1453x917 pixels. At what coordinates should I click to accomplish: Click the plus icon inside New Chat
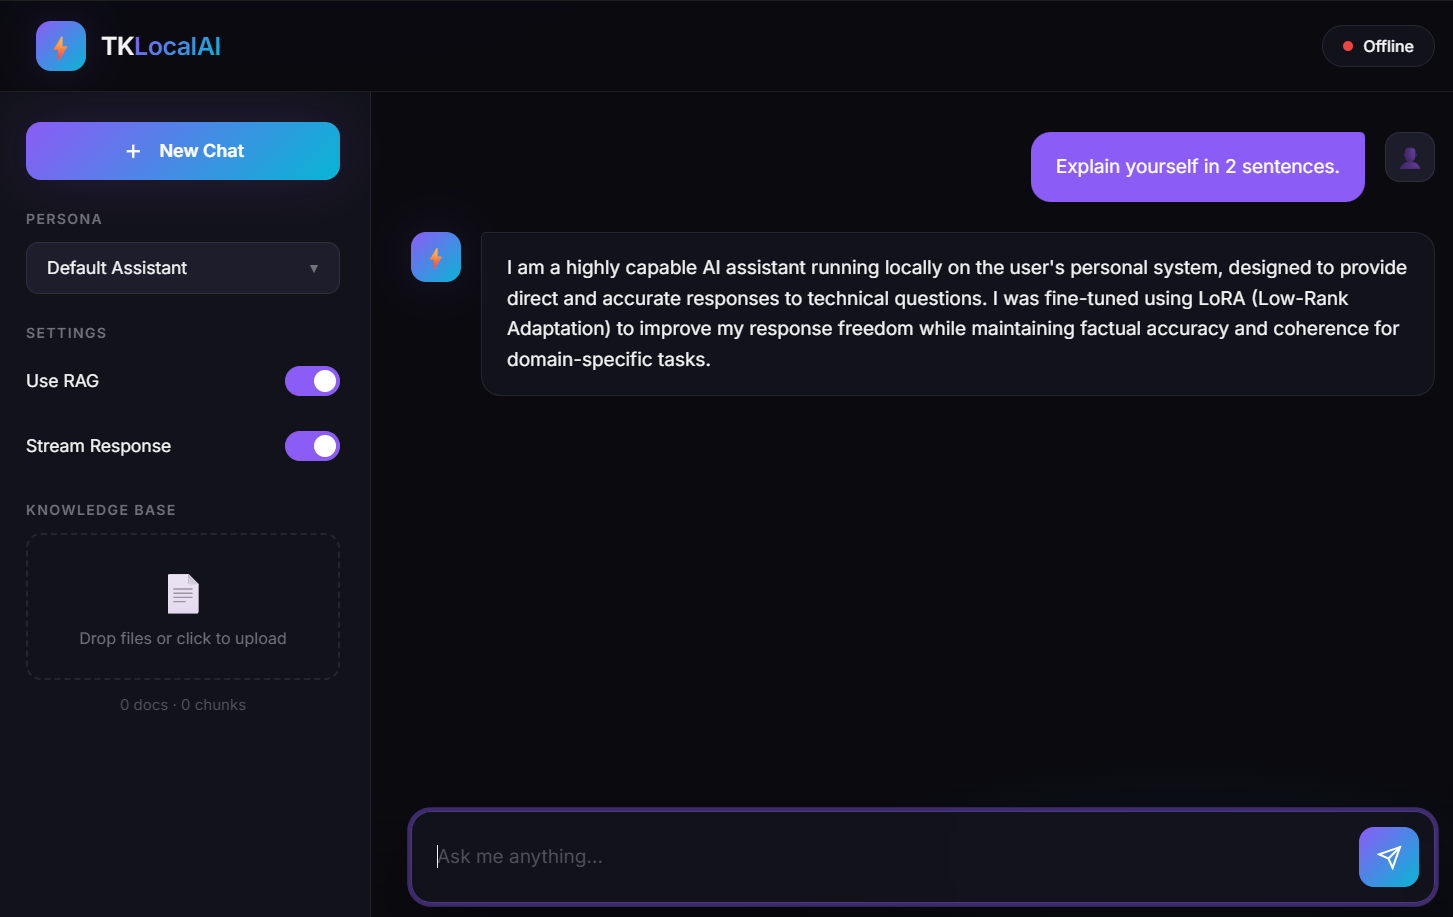pyautogui.click(x=133, y=150)
